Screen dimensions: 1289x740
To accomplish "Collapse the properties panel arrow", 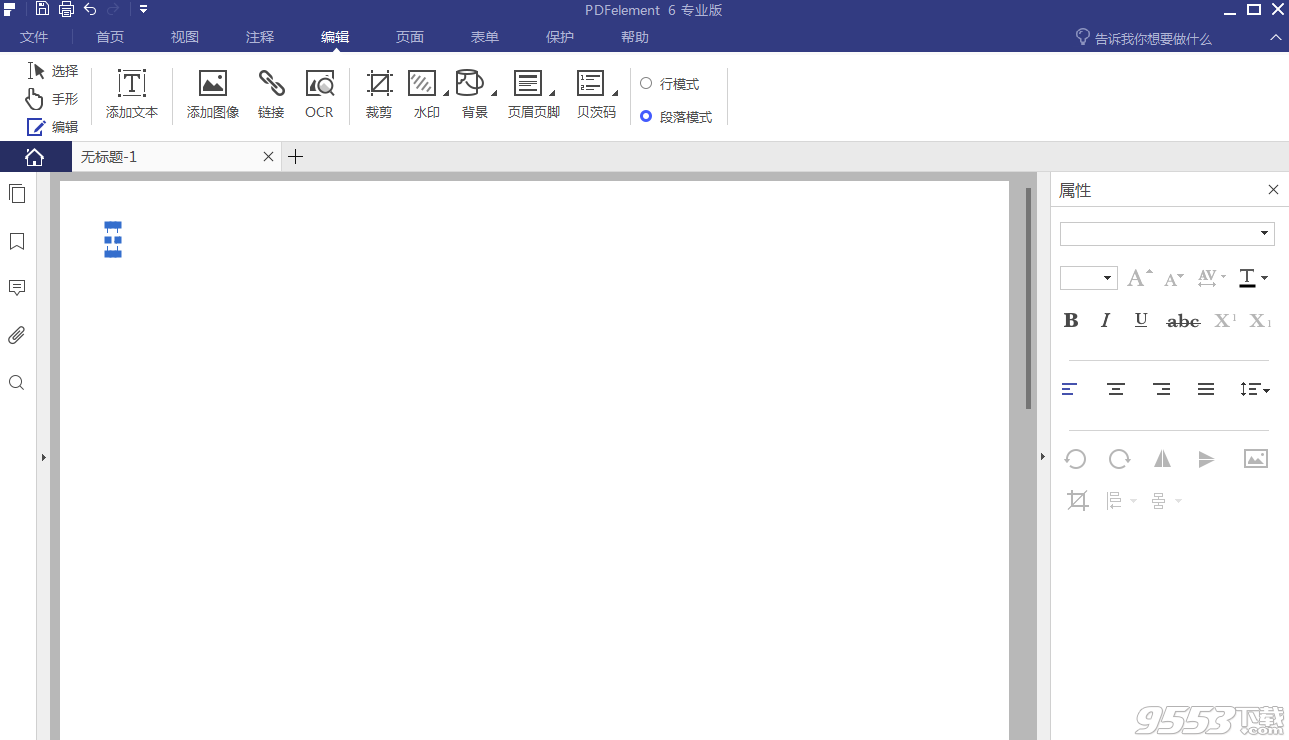I will pos(1042,457).
